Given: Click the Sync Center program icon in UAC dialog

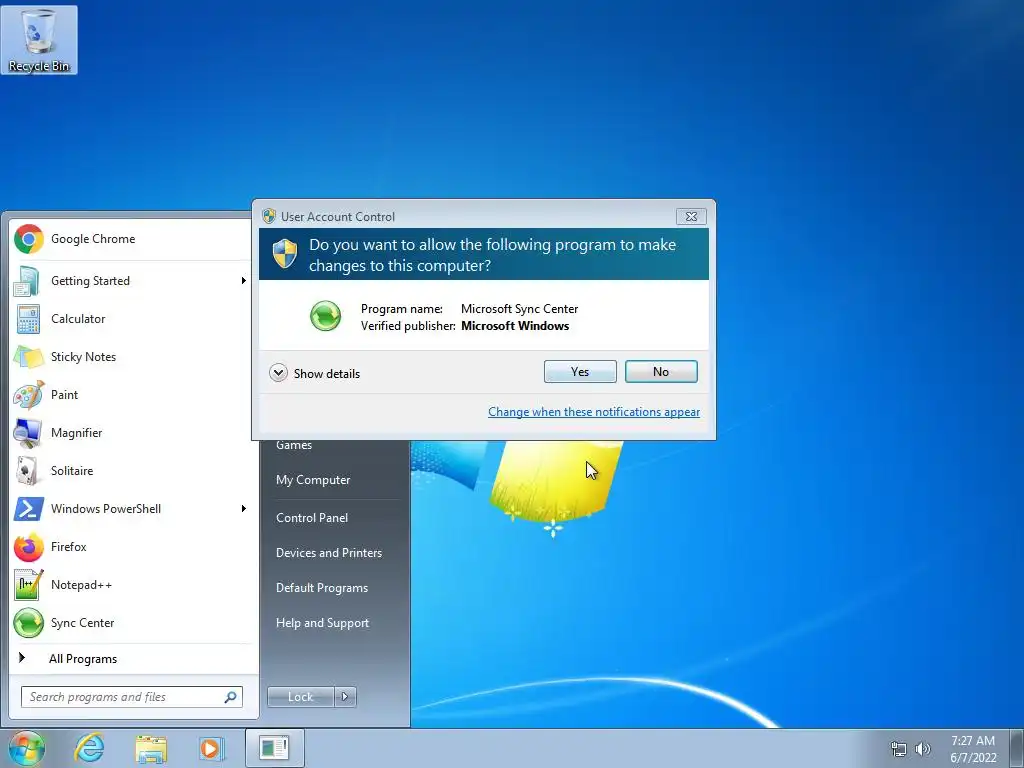Looking at the screenshot, I should point(325,316).
